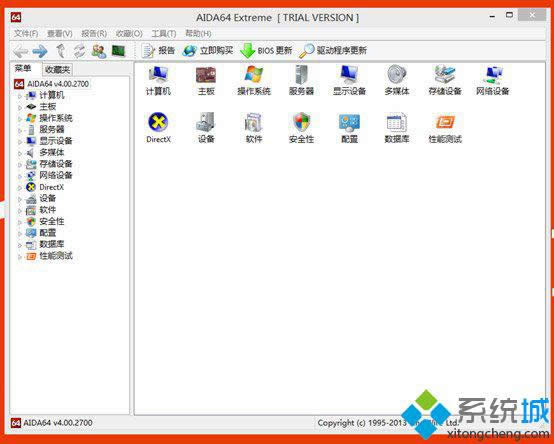Click the refresh icon in toolbar
Viewport: 554px width, 444px height.
pyautogui.click(x=79, y=51)
